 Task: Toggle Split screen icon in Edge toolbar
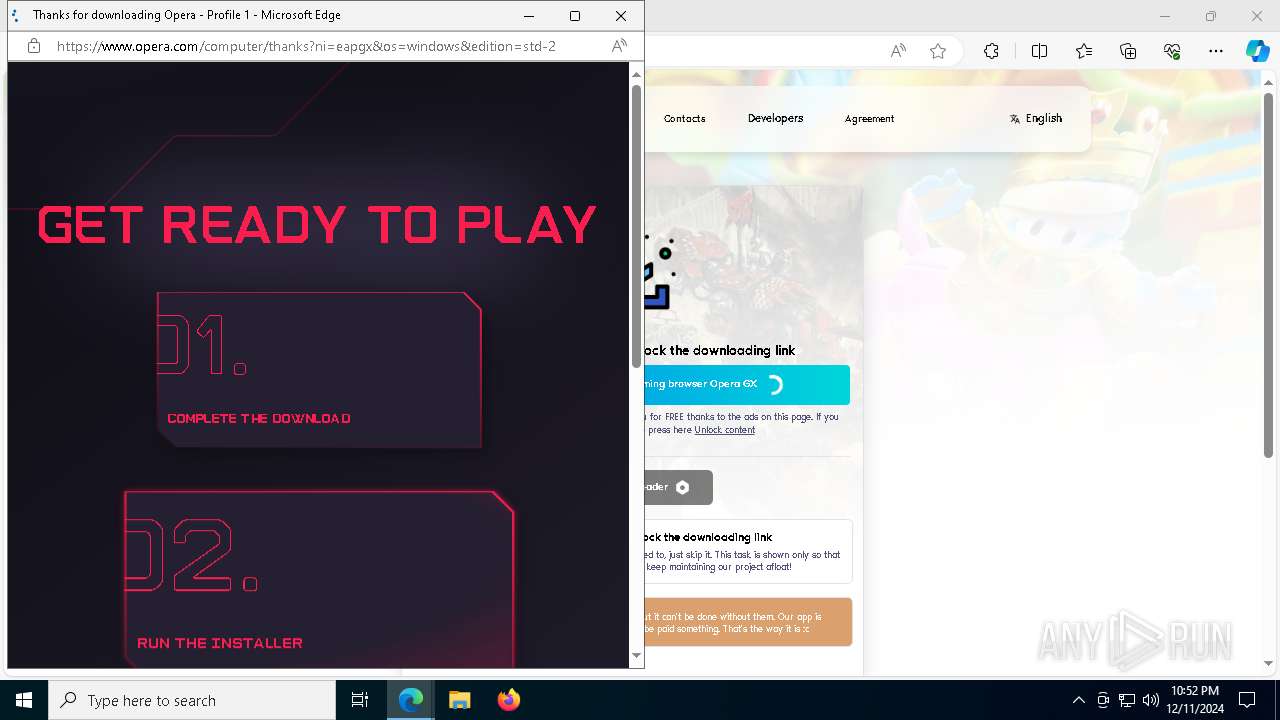(1039, 51)
